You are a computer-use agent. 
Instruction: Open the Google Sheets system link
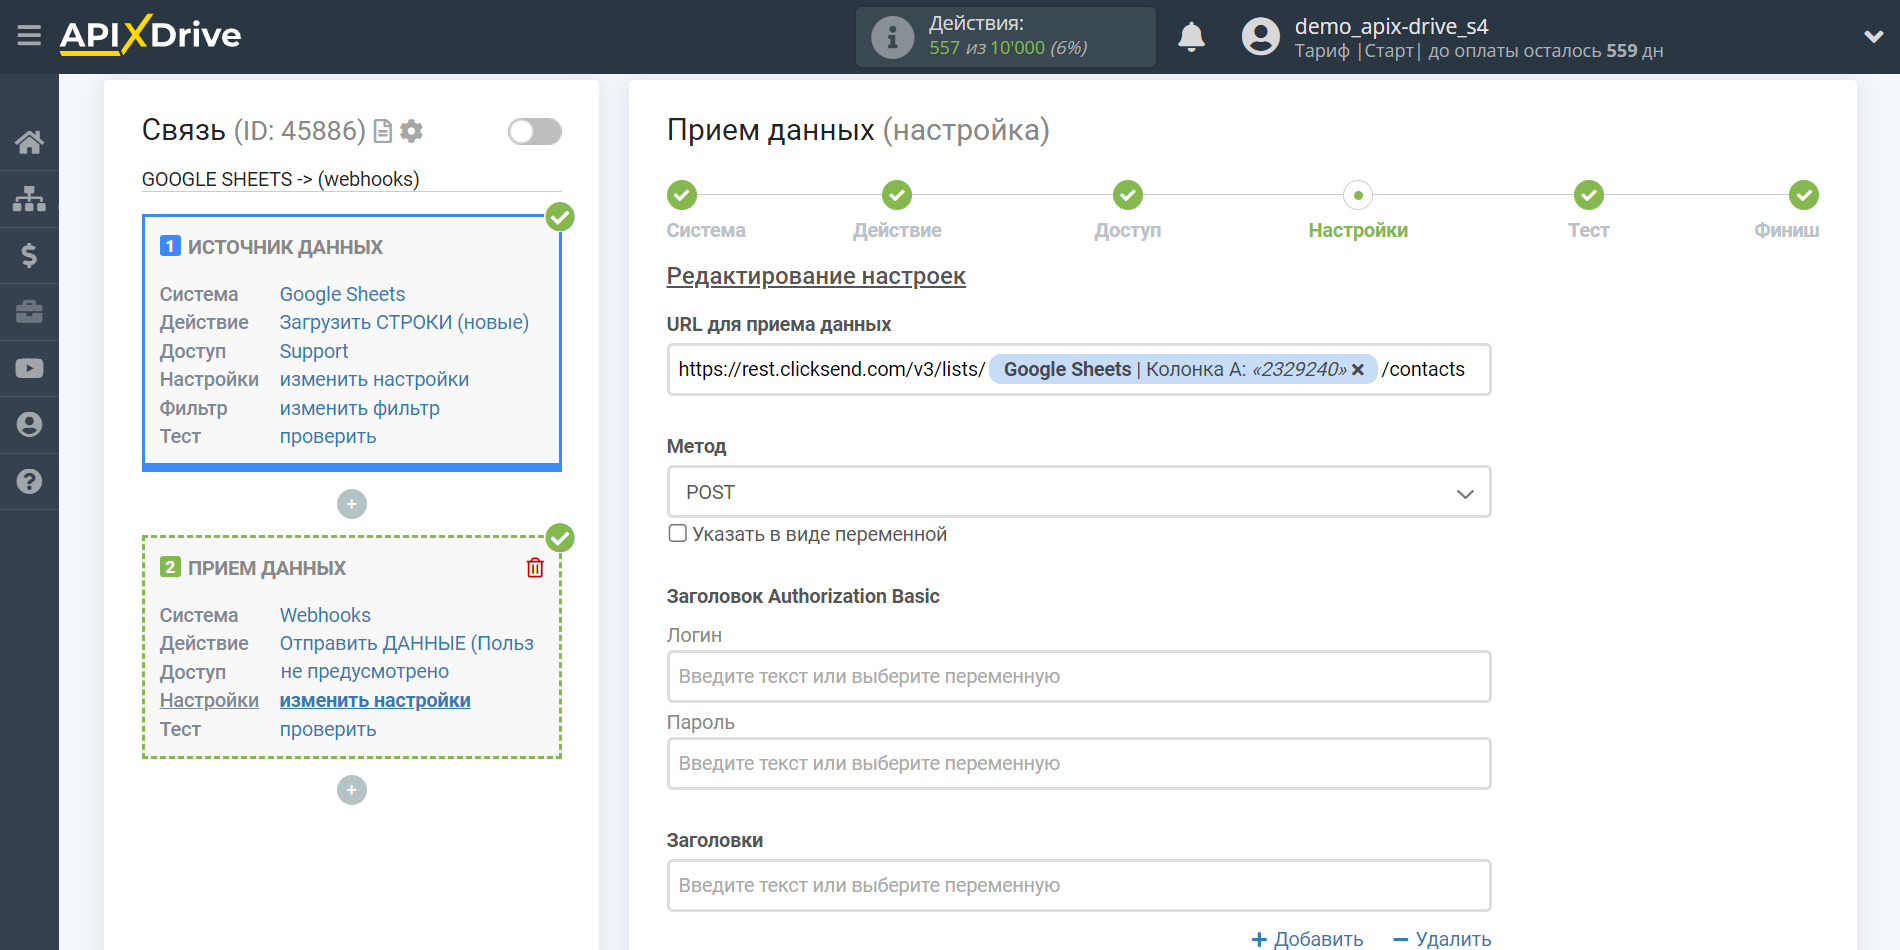(x=342, y=294)
